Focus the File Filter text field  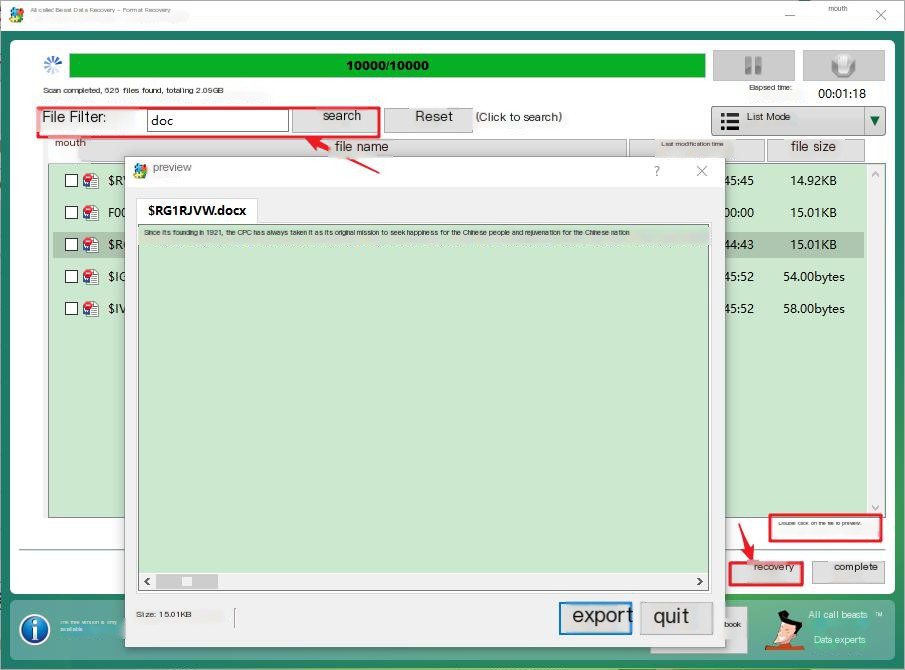click(218, 120)
